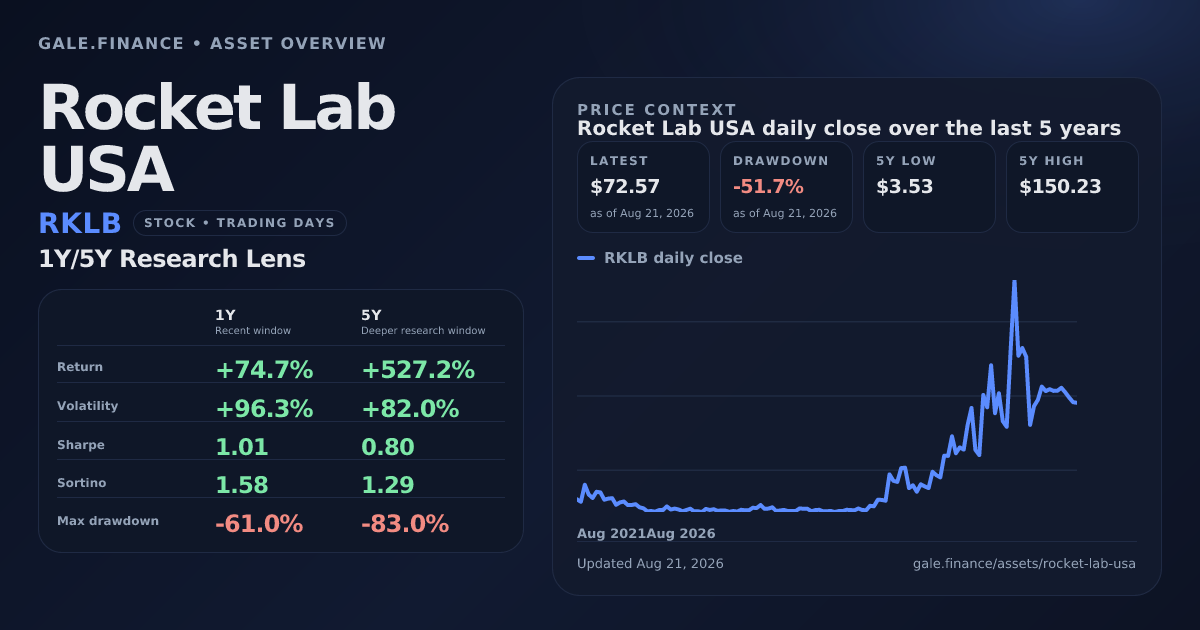Click the Max drawdown row label

click(108, 521)
